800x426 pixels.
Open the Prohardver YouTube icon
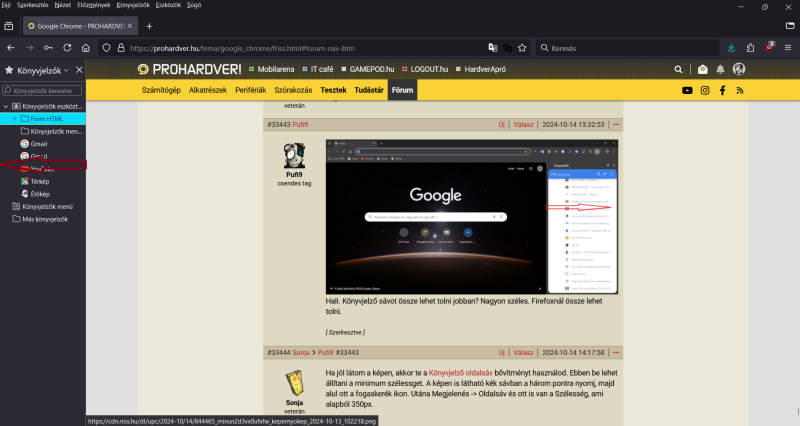click(687, 90)
